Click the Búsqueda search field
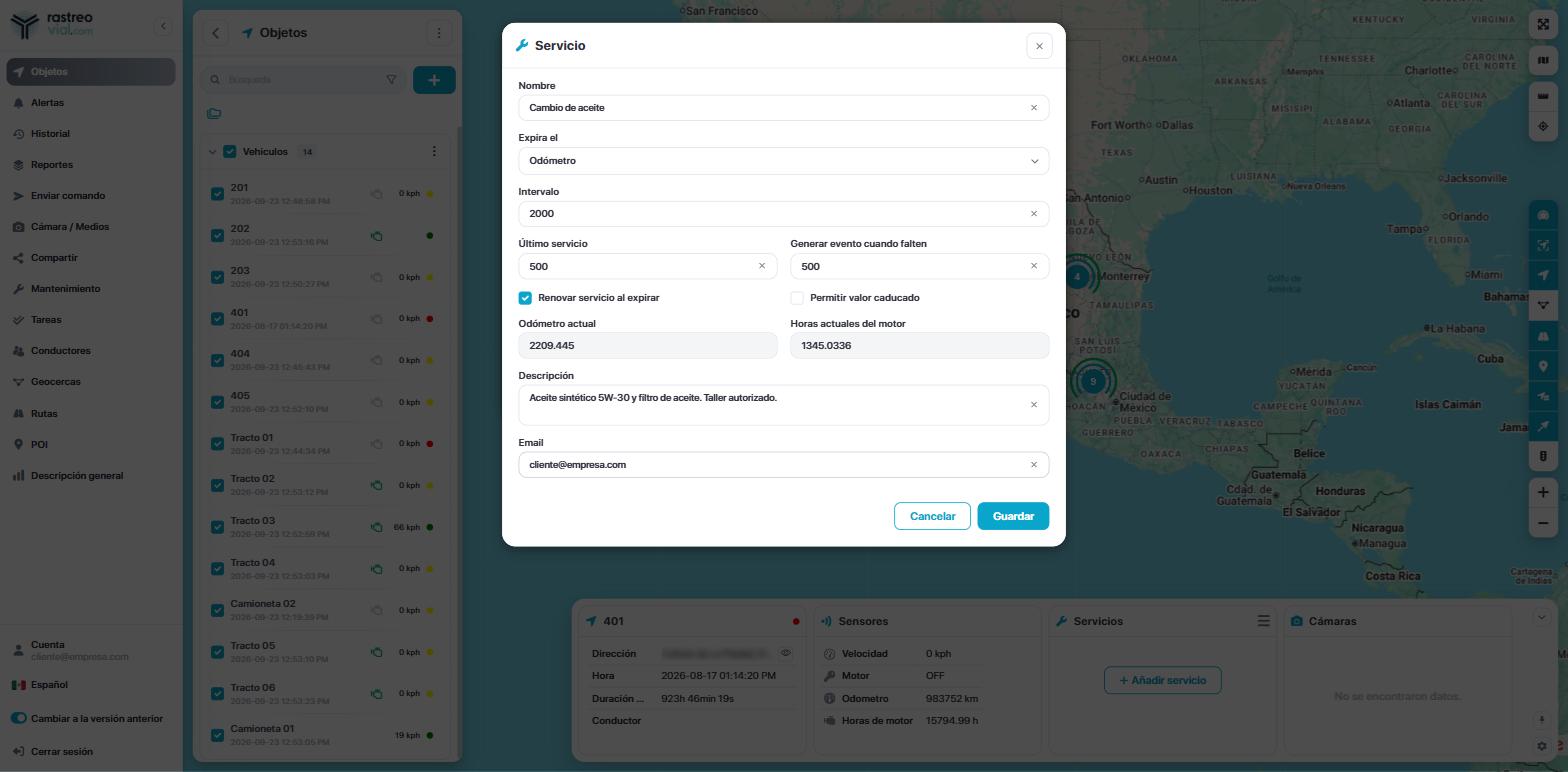This screenshot has height=772, width=1568. (304, 80)
